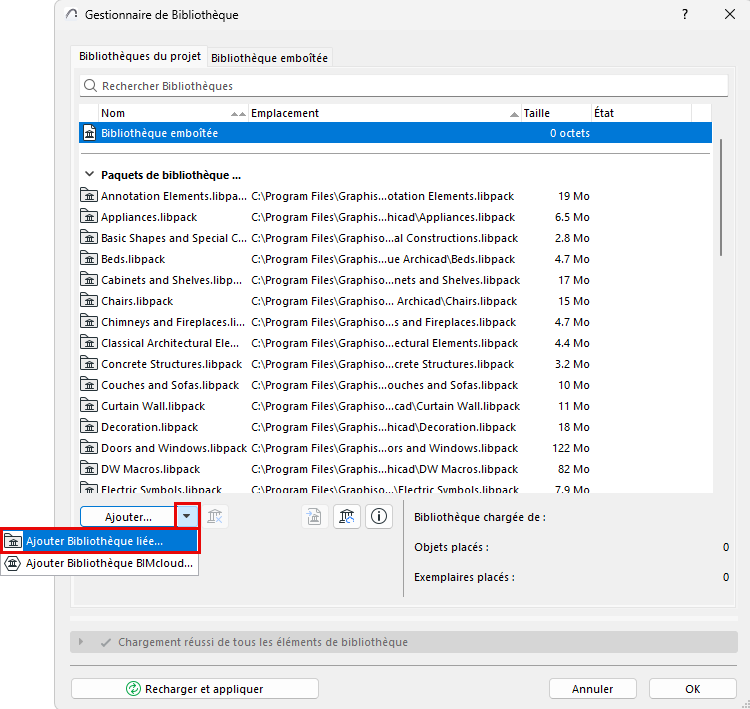
Task: Click the Ajouter... button
Action: [128, 517]
